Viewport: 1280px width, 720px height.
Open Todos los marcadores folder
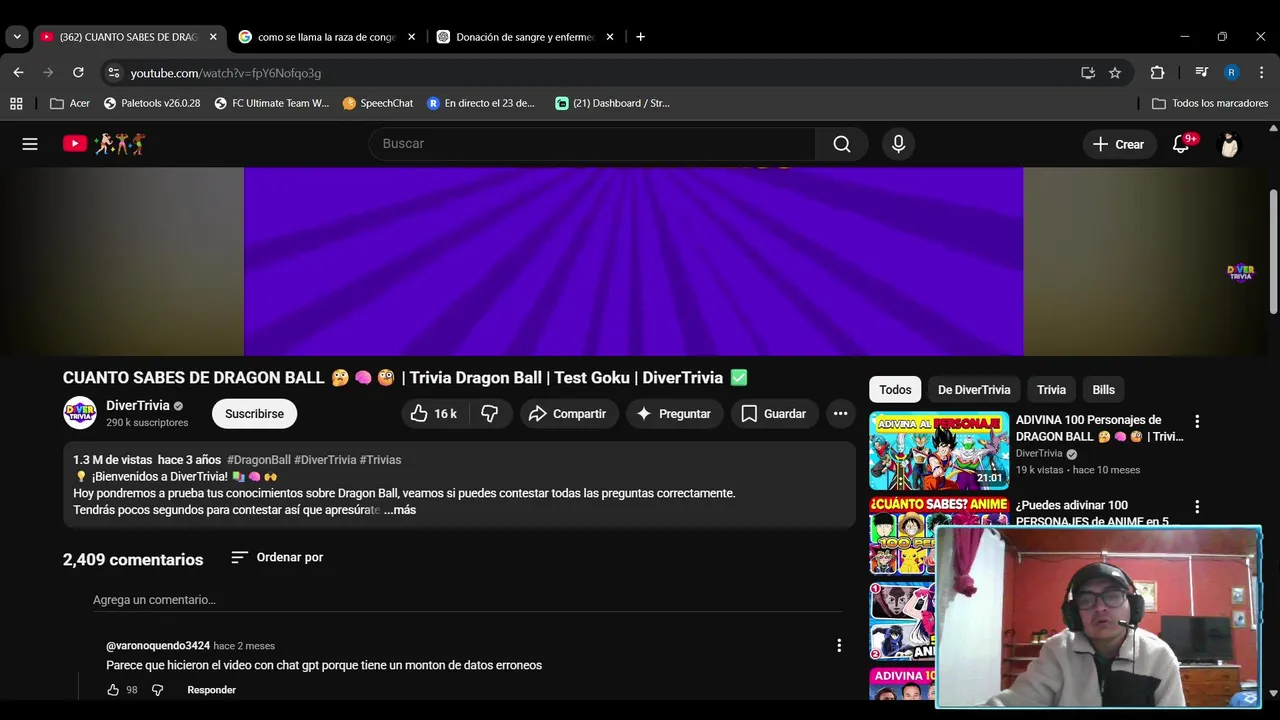click(1210, 103)
